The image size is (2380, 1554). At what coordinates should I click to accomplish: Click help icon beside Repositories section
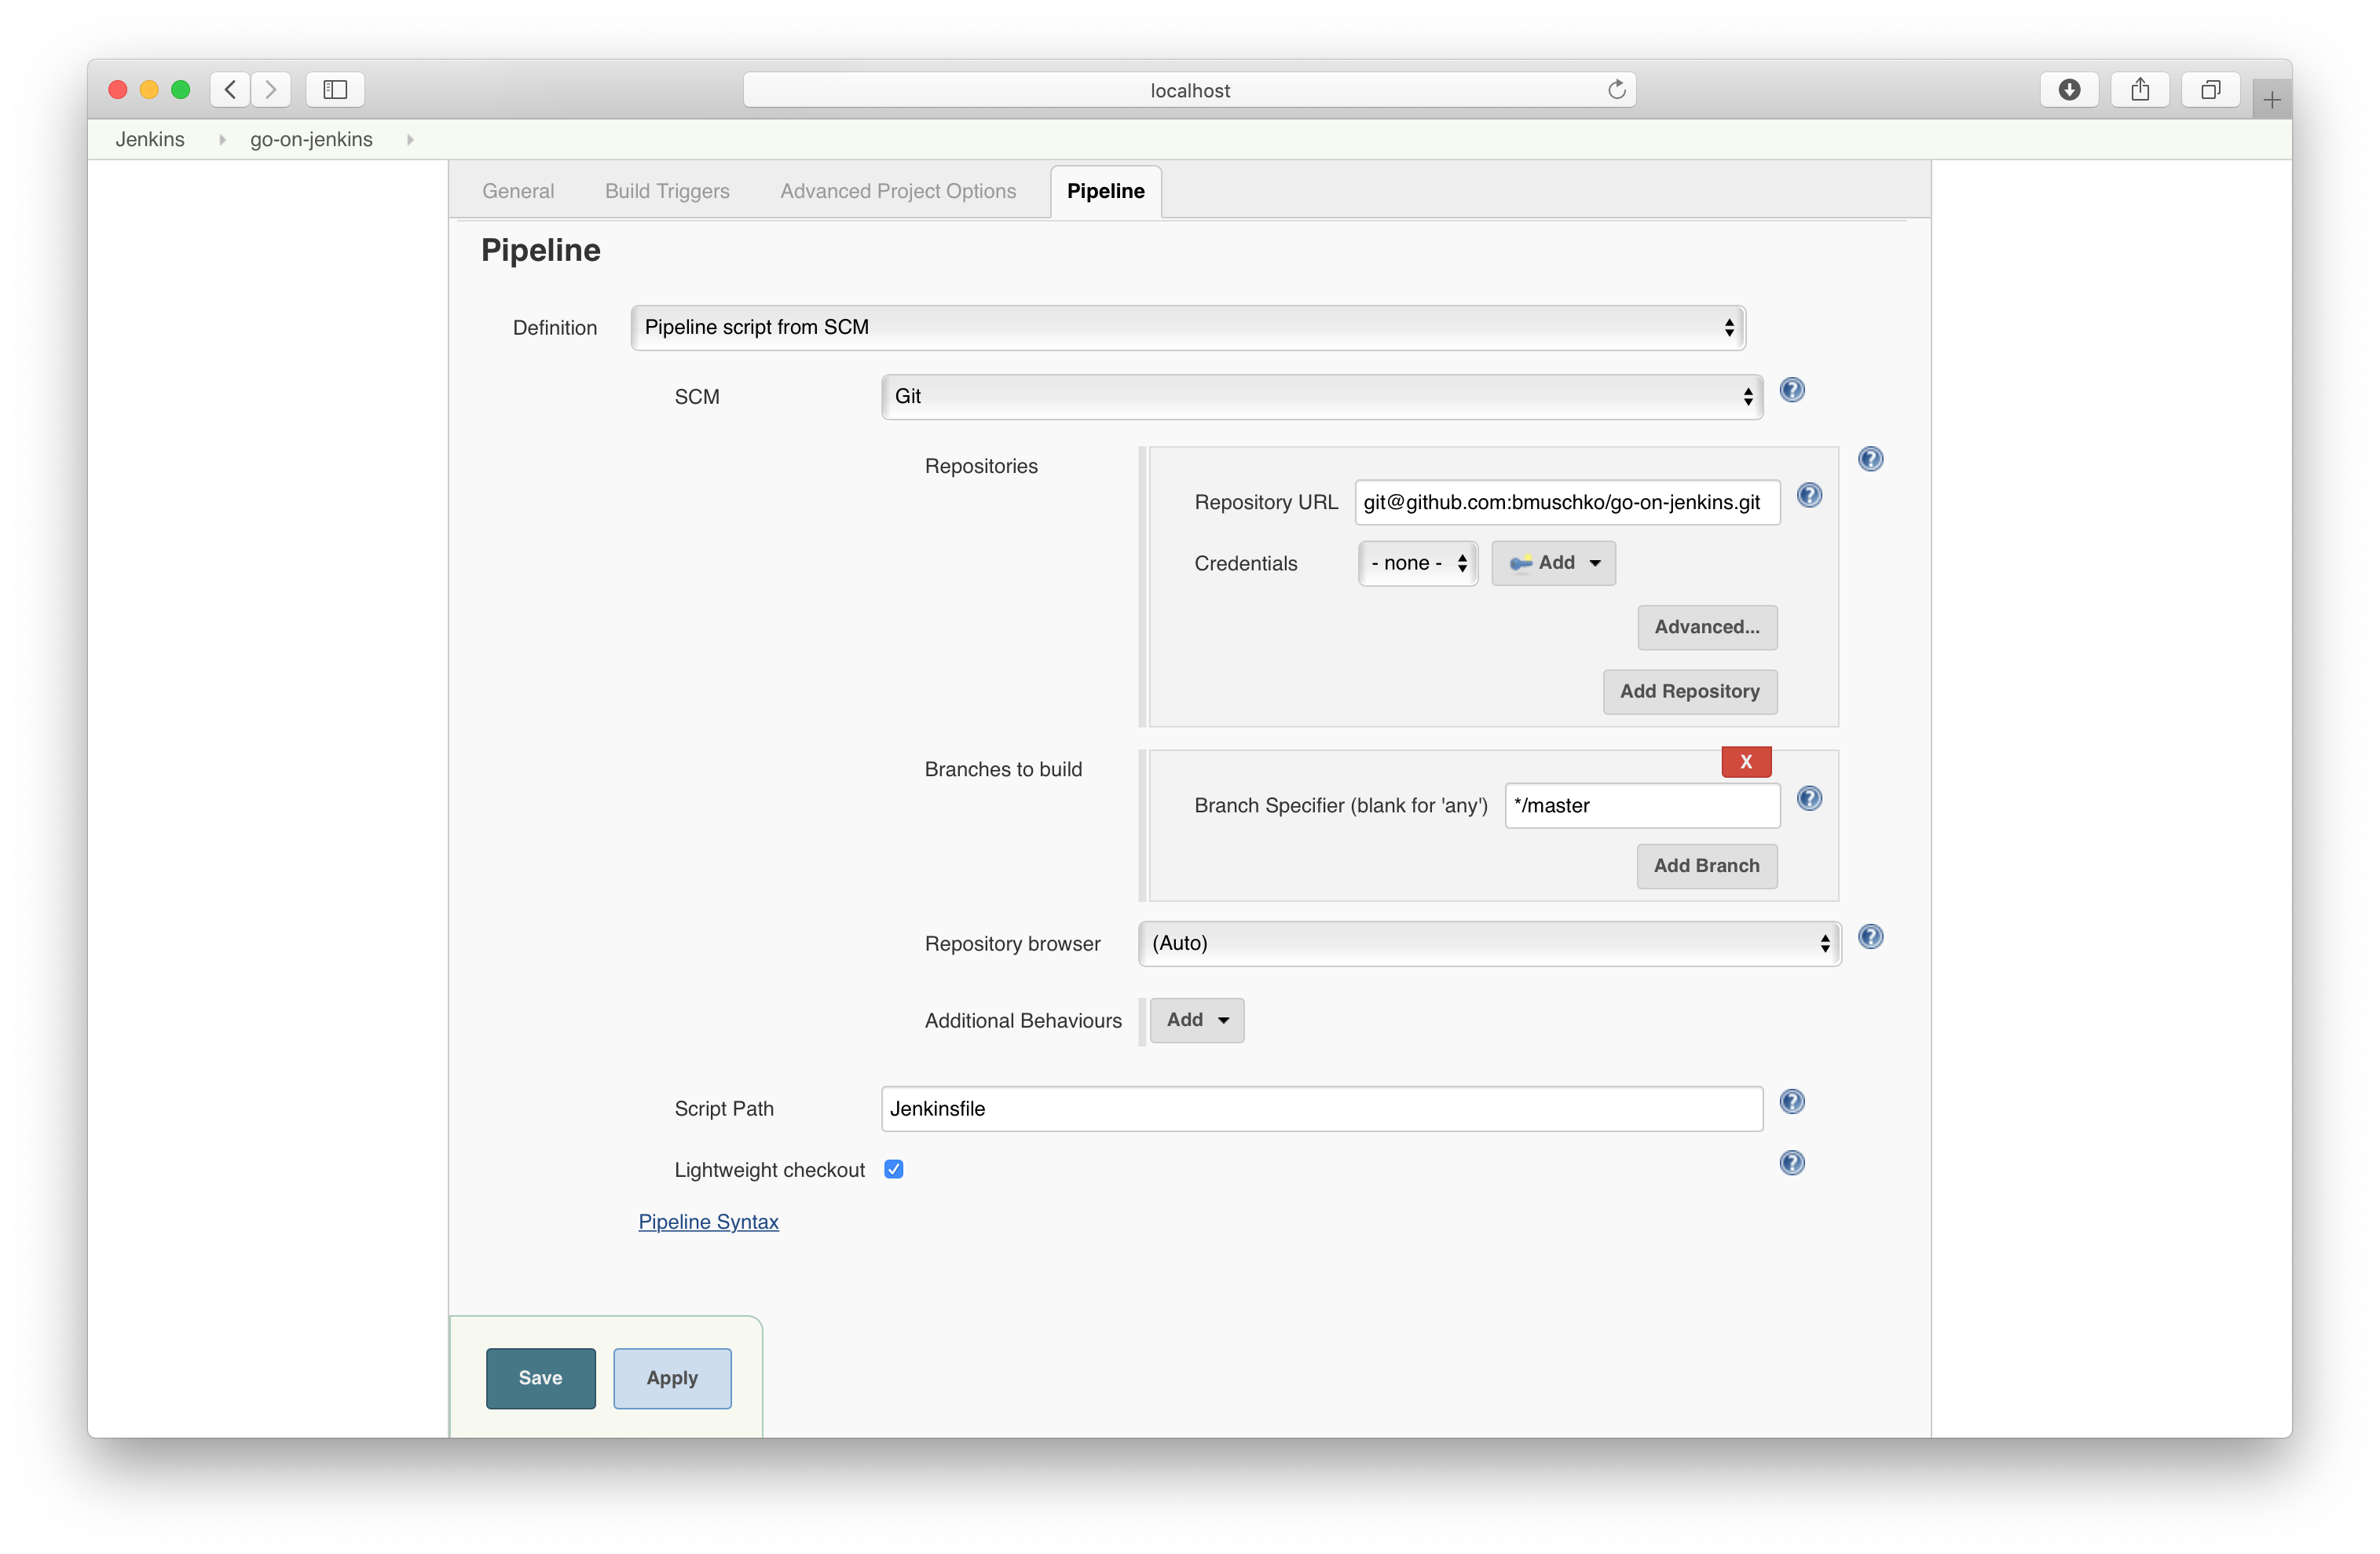1869,459
